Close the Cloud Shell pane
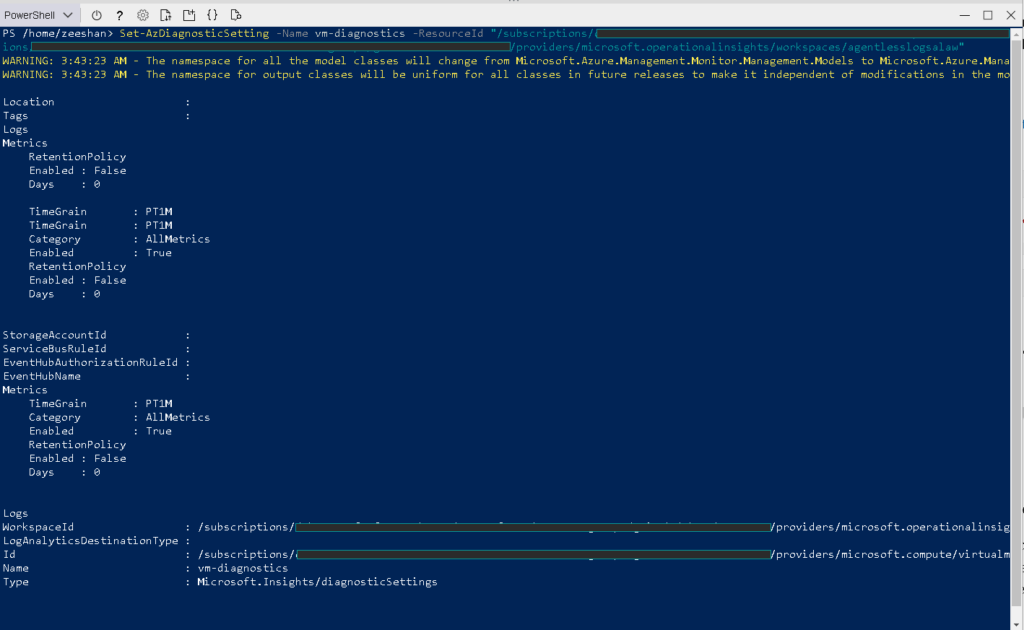Image resolution: width=1024 pixels, height=630 pixels. click(x=1009, y=15)
